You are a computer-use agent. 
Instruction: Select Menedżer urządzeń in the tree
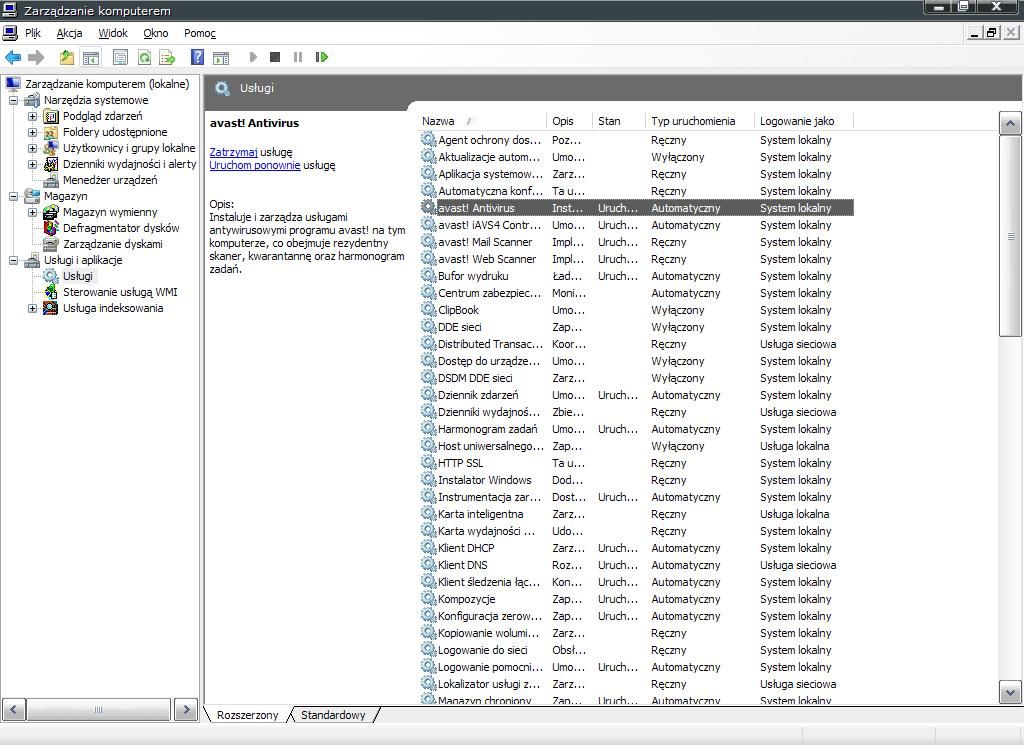pos(110,180)
